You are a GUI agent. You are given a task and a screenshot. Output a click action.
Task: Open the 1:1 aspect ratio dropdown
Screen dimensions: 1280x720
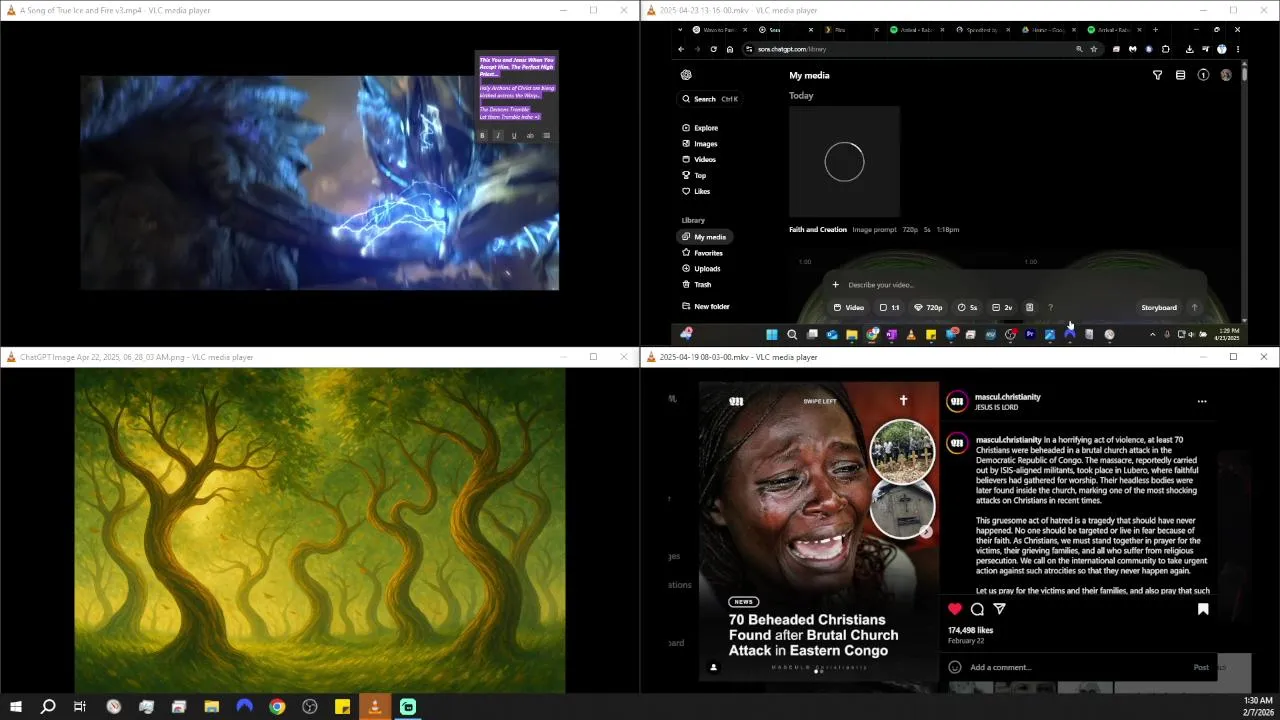coord(889,308)
